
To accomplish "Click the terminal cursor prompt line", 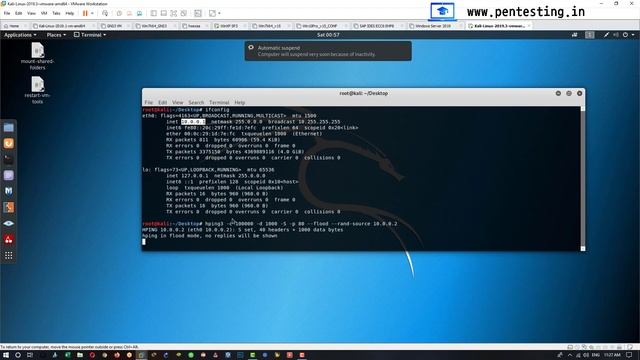I will tap(144, 242).
